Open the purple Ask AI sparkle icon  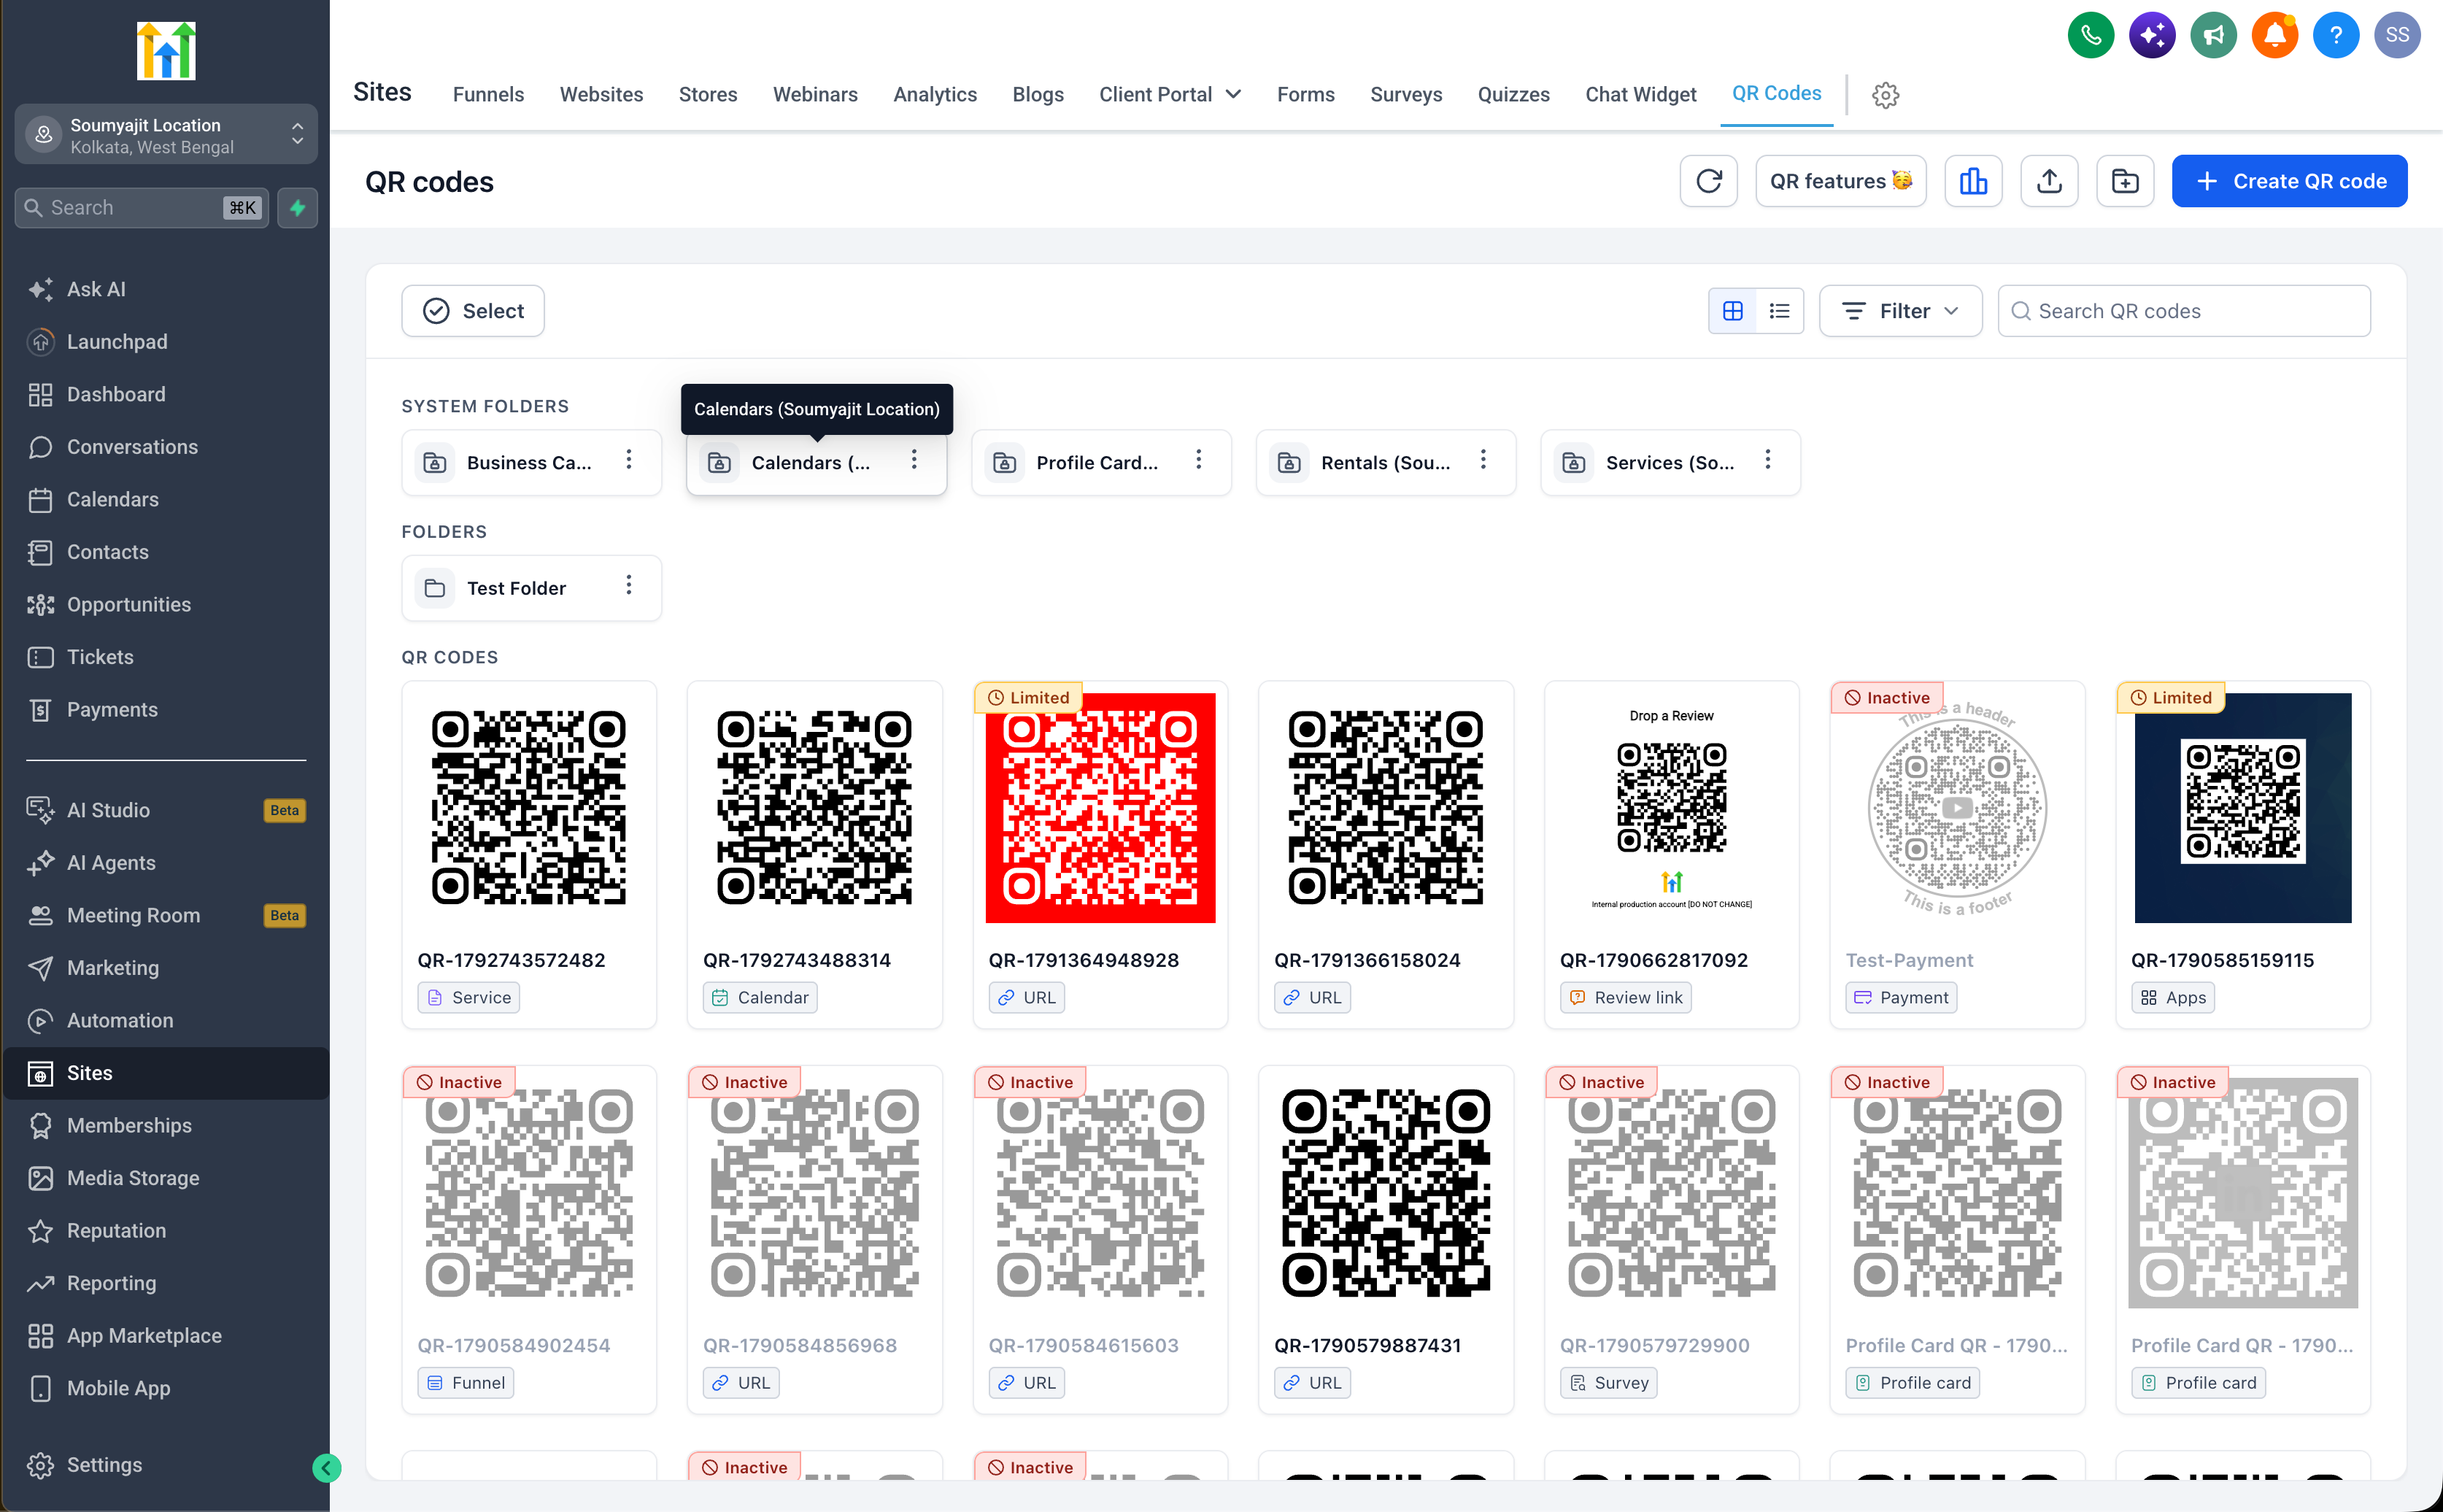pos(2151,36)
